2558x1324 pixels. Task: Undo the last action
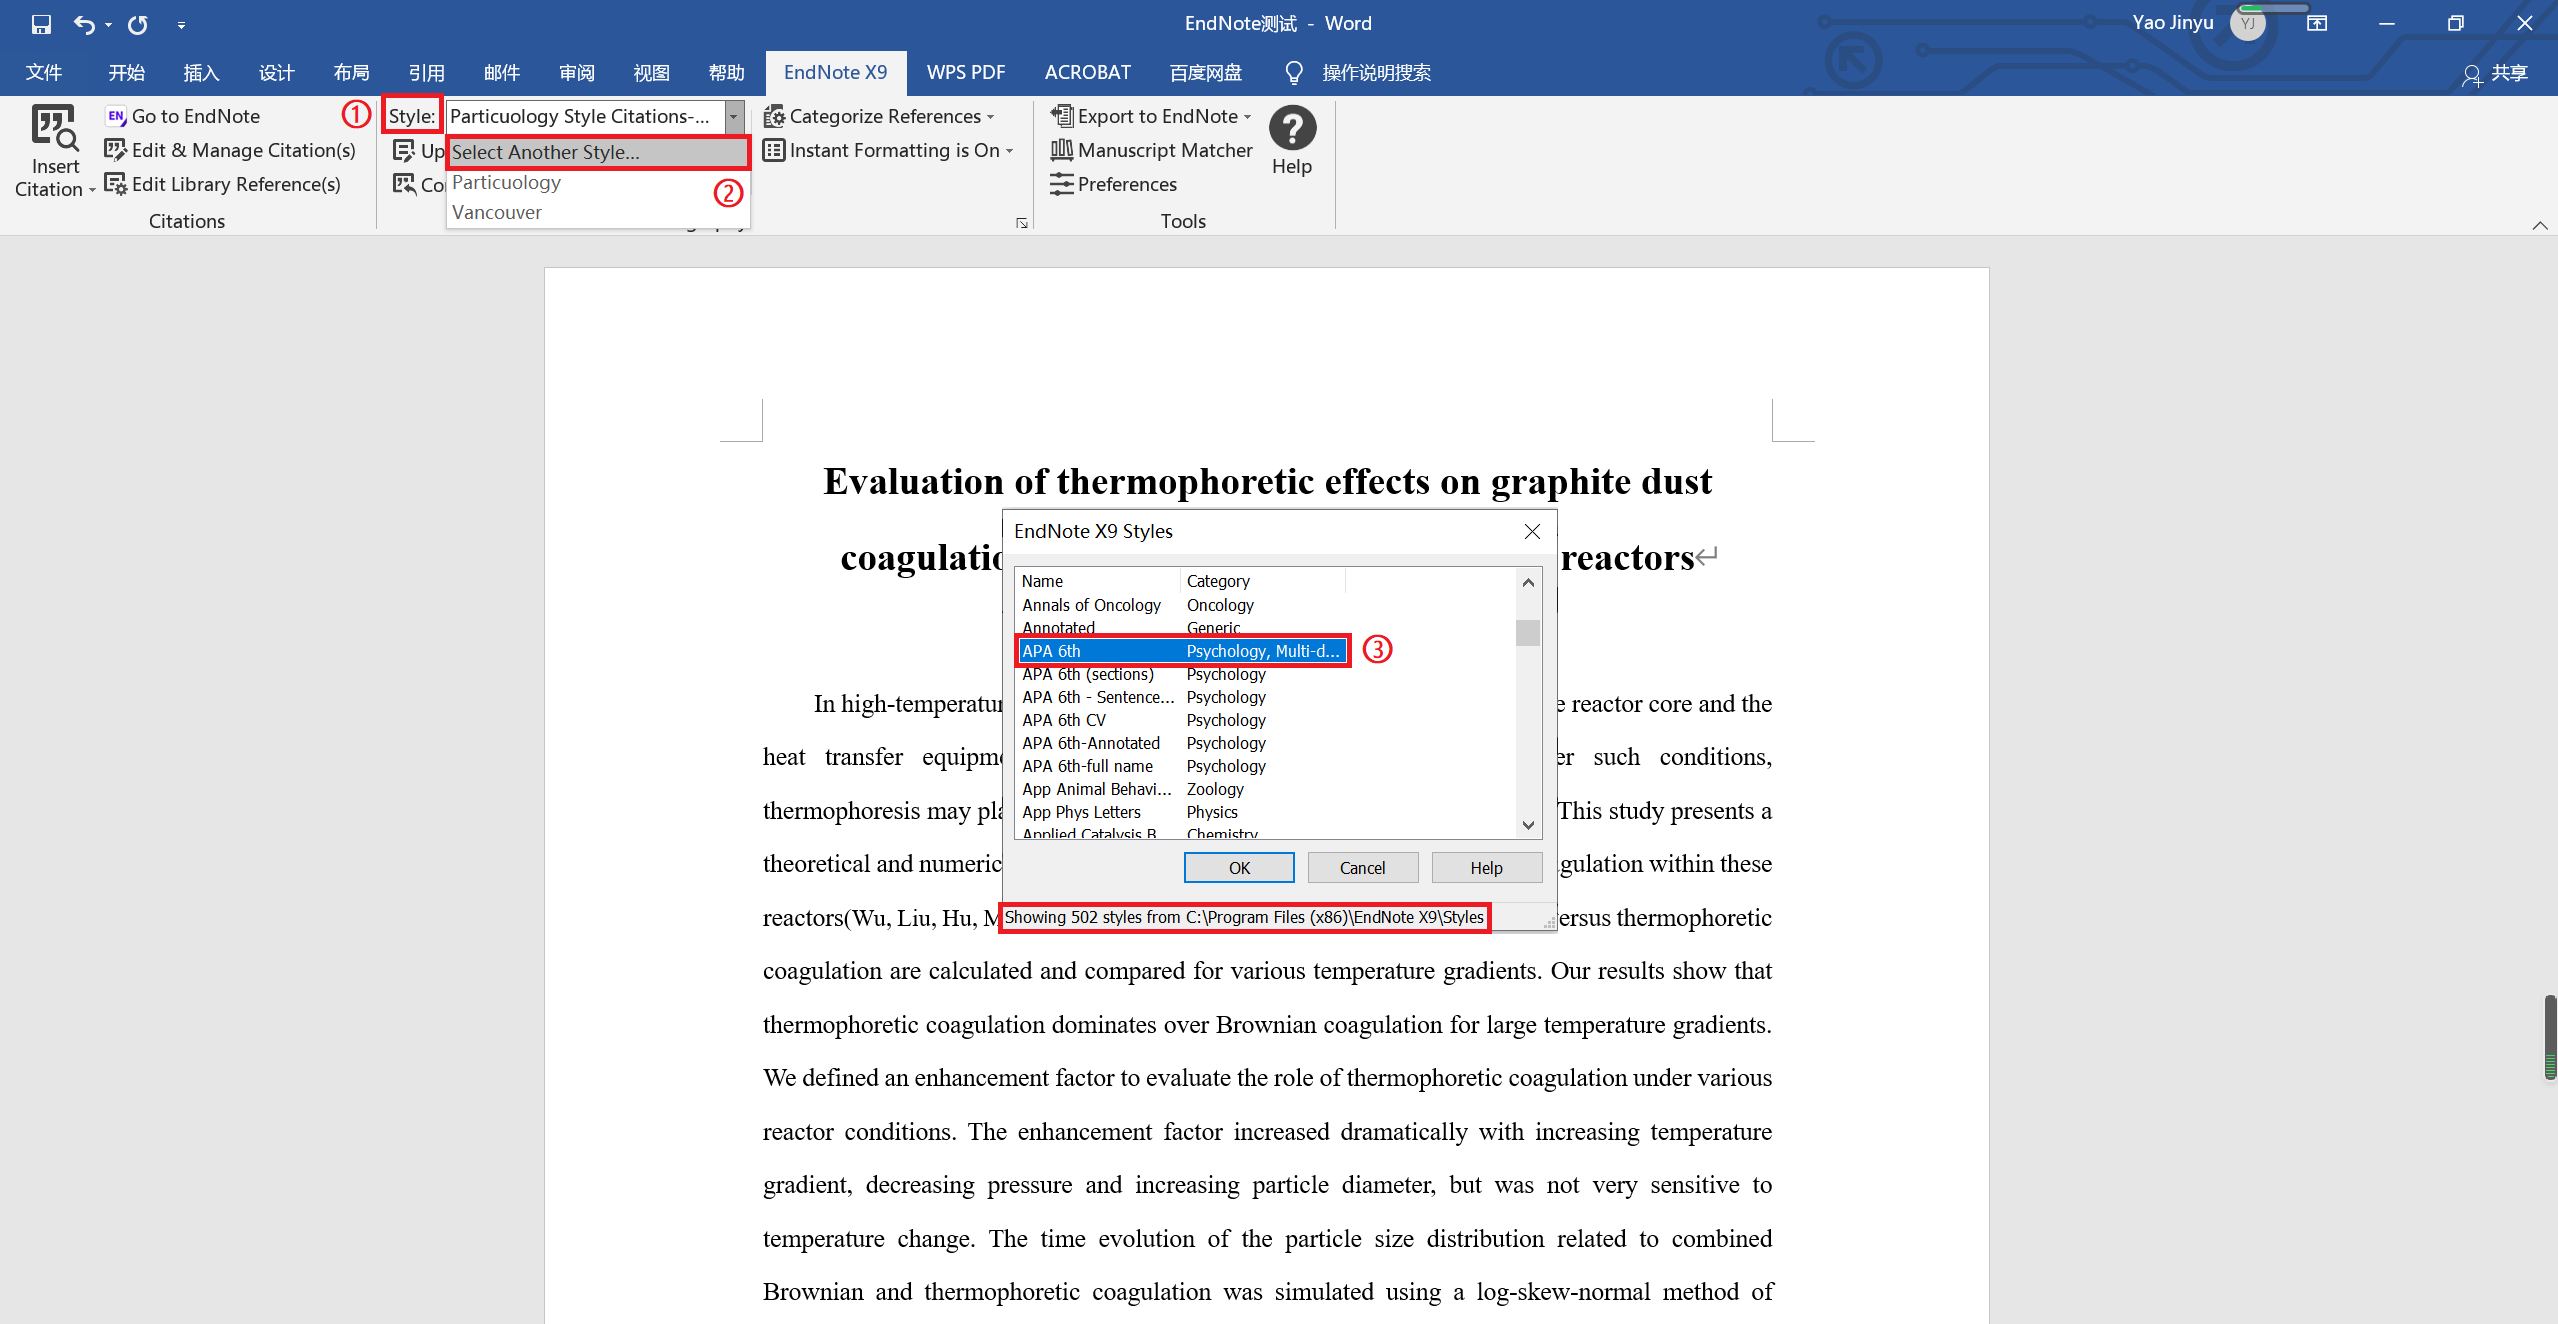tap(84, 24)
